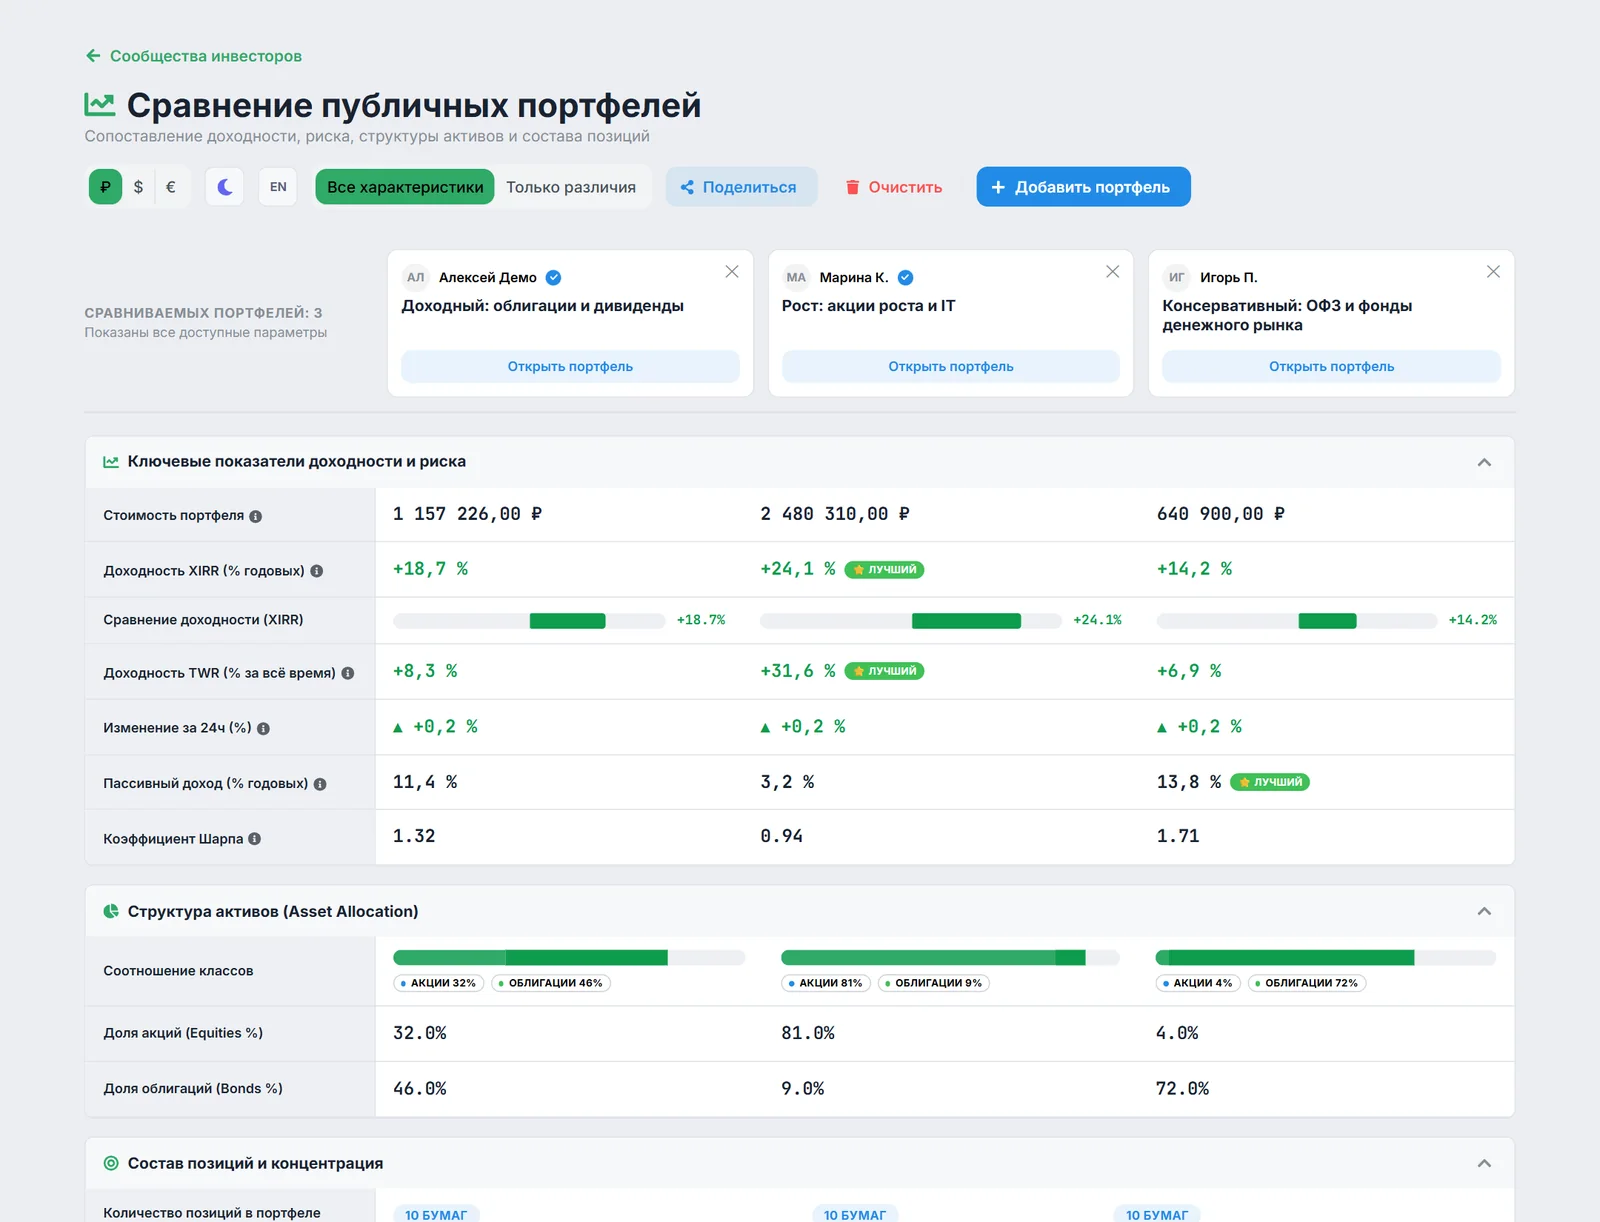Screen dimensions: 1600x1222
Task: Click XIRR comparison bar +14.2%
Action: coord(1297,621)
